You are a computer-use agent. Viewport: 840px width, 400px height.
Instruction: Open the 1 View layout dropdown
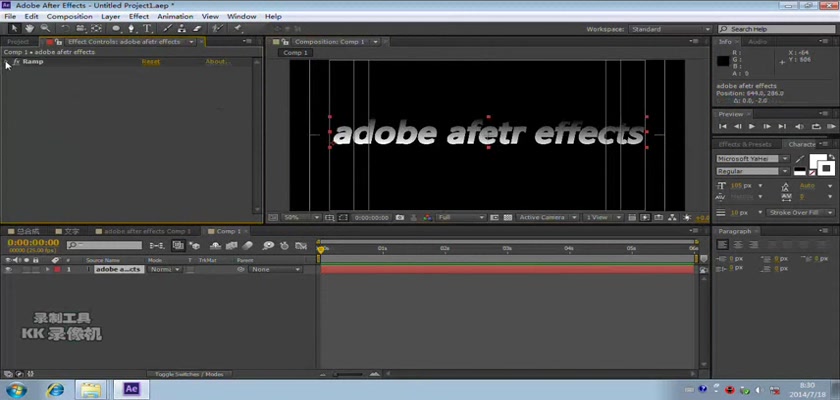[603, 218]
